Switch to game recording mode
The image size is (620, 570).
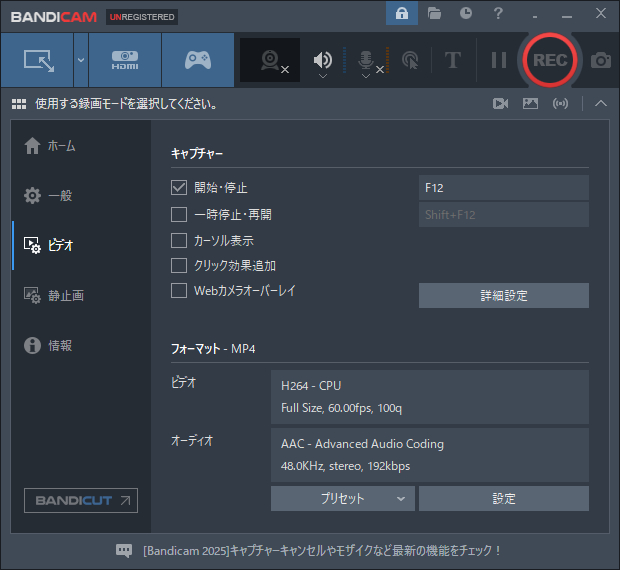point(198,60)
